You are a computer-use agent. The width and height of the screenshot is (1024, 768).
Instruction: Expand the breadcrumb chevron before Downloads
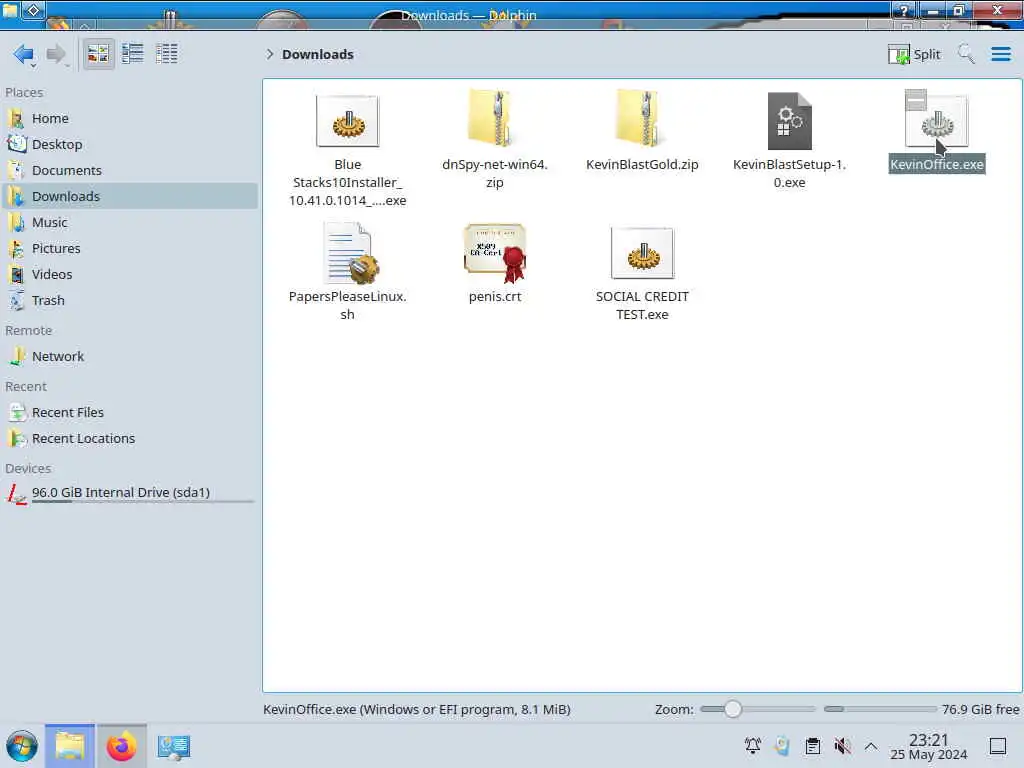(x=269, y=54)
